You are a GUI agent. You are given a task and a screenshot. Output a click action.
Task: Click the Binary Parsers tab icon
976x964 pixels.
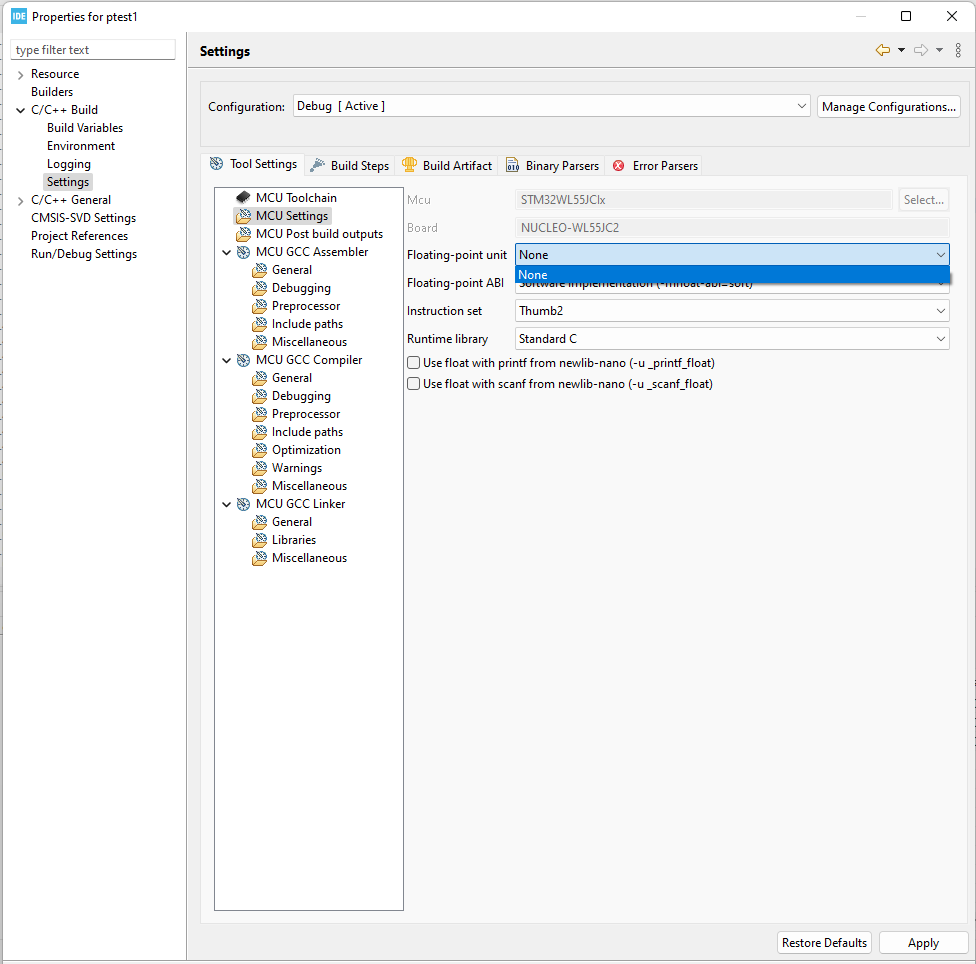click(x=512, y=165)
